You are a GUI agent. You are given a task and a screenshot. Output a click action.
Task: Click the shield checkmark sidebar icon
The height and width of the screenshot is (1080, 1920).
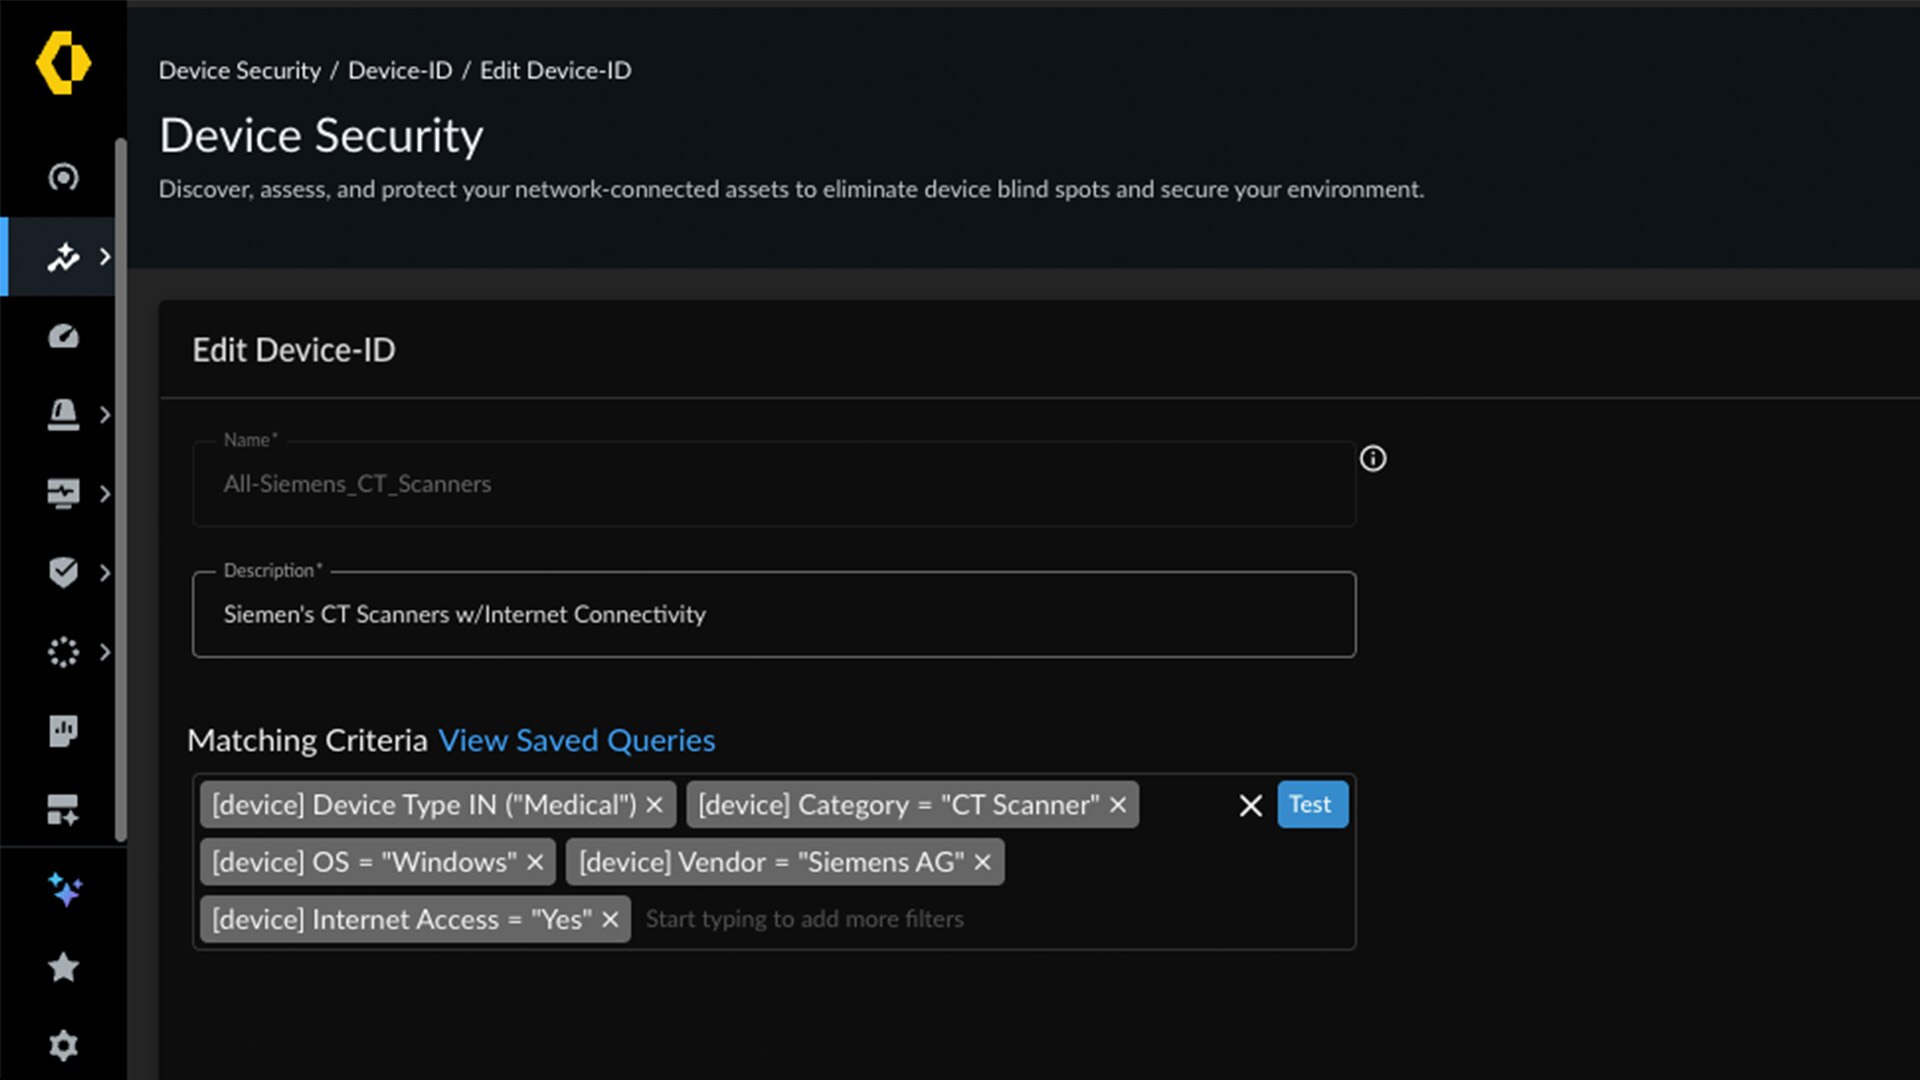point(63,572)
